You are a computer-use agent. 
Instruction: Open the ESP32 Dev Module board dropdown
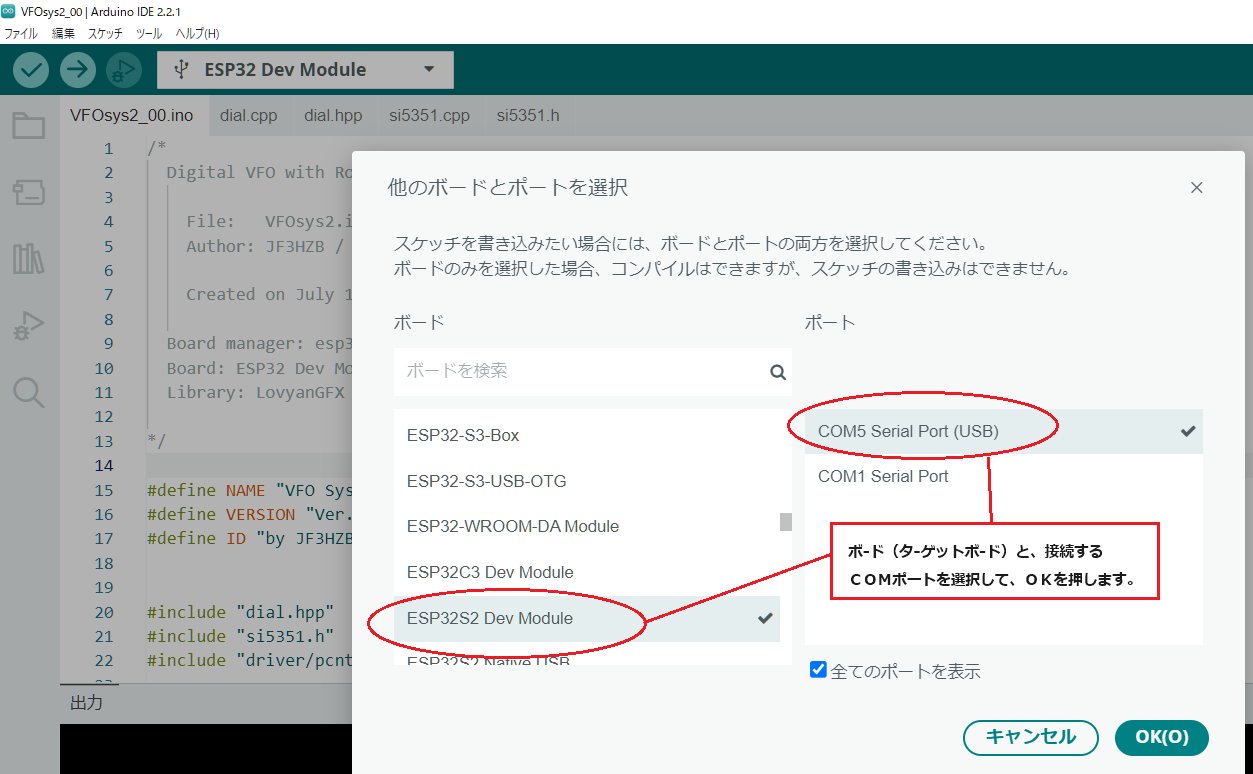pyautogui.click(x=305, y=70)
